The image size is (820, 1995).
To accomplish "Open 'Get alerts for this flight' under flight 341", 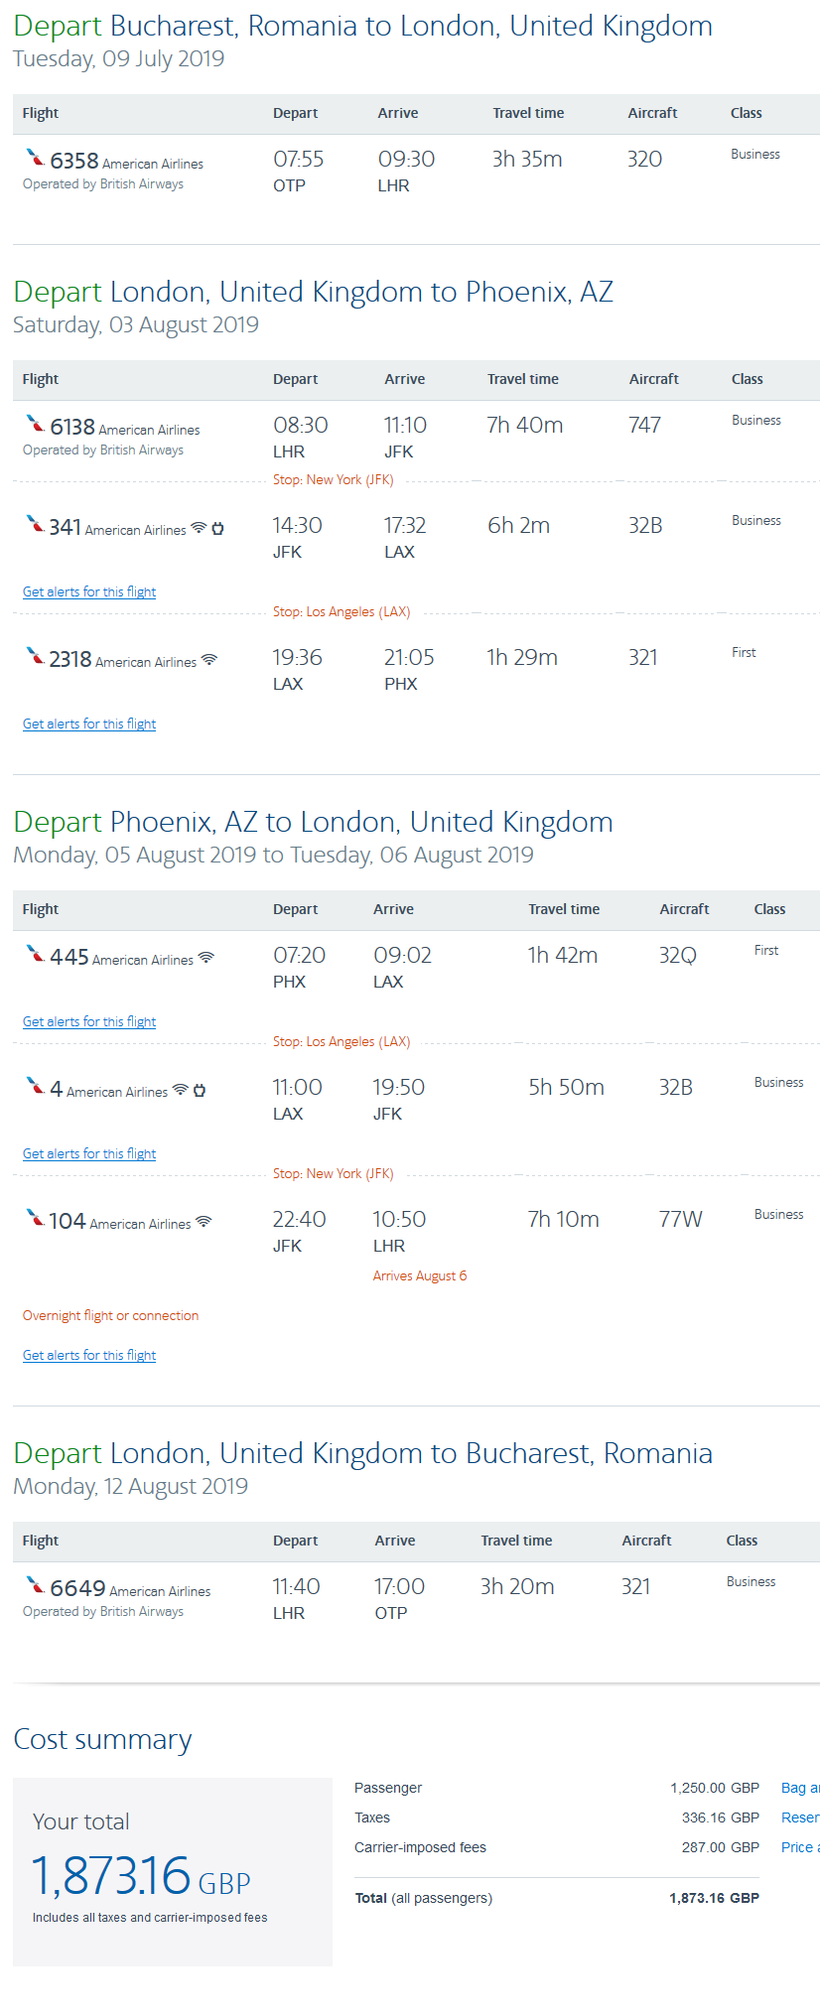I will (x=89, y=592).
